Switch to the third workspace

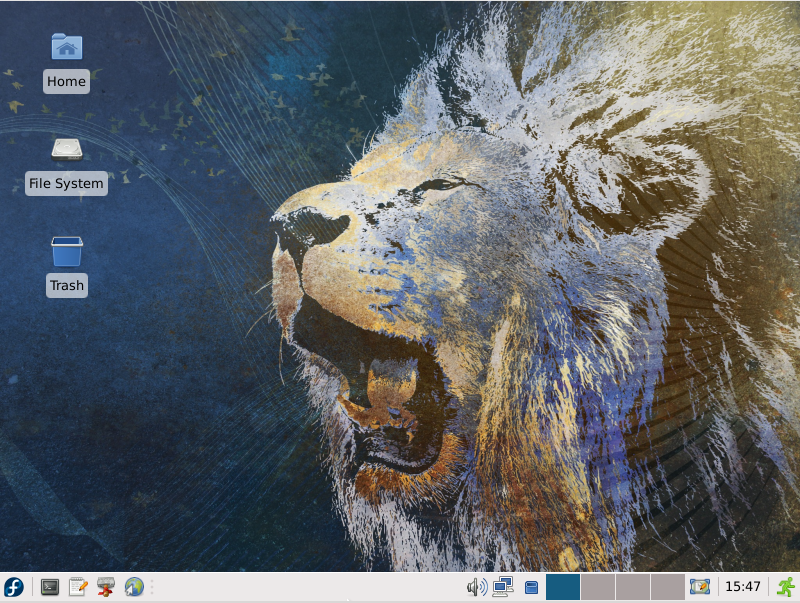tap(633, 587)
